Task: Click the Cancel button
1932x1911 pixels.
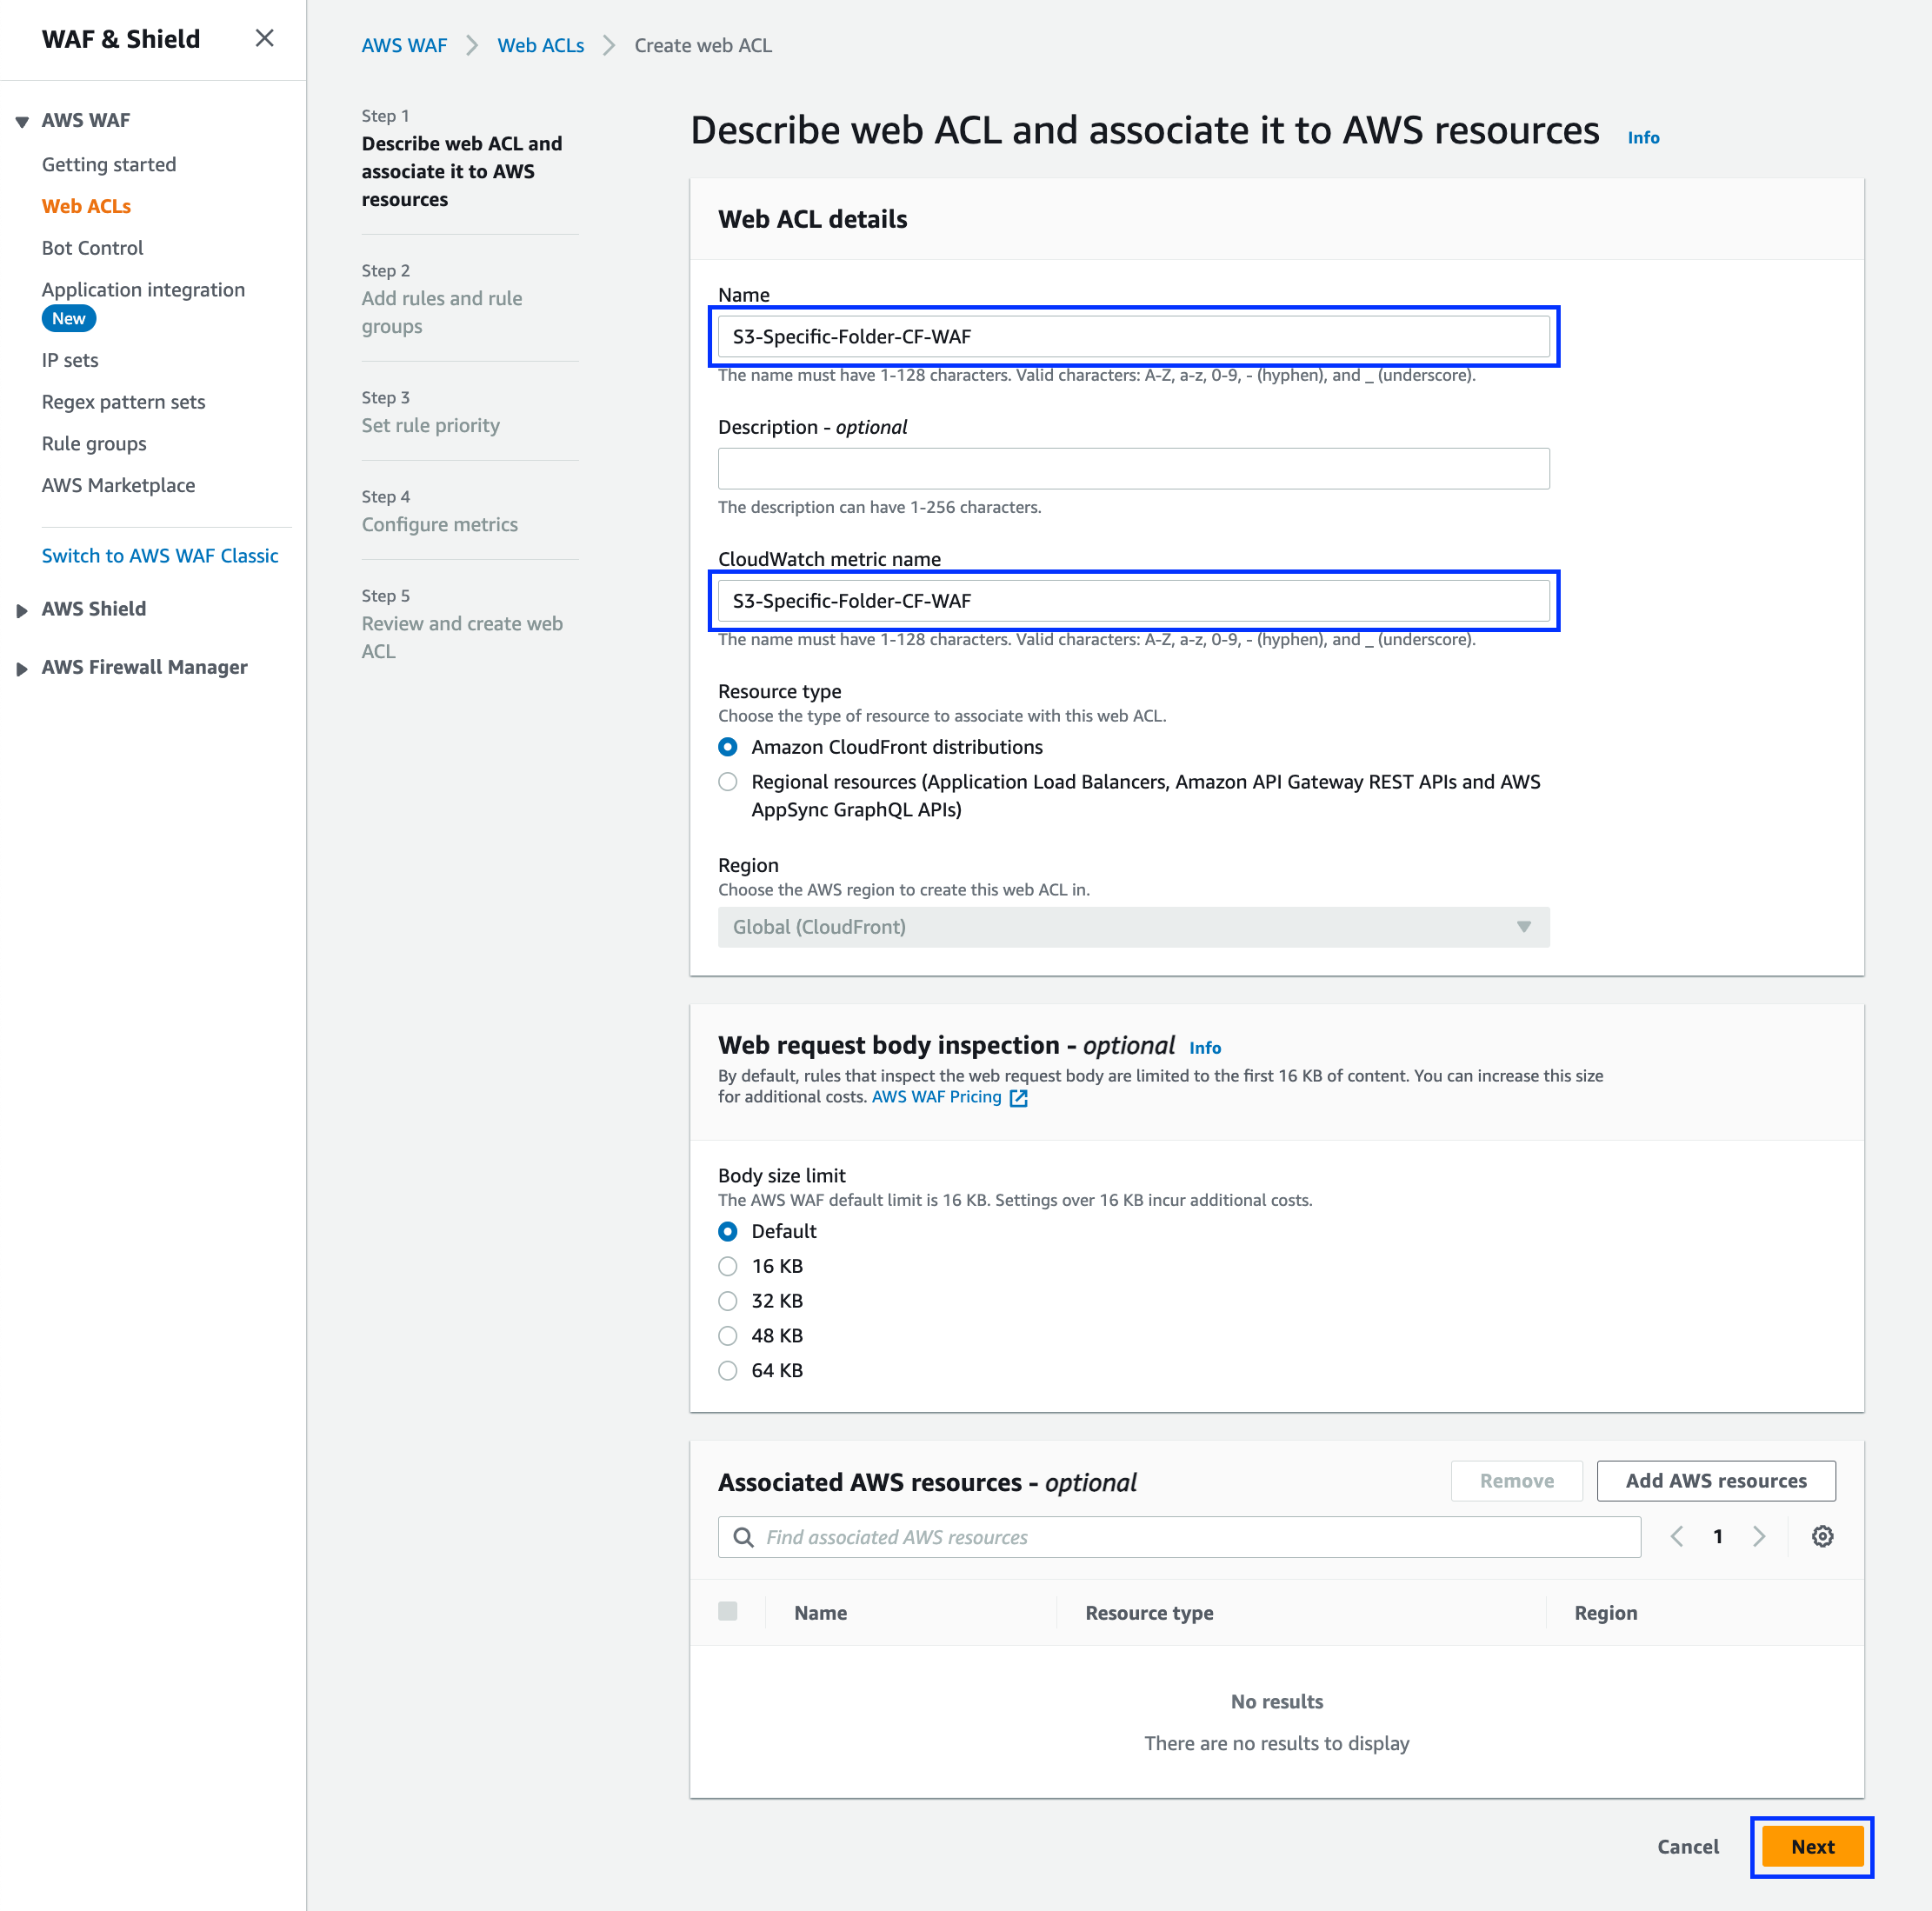Action: point(1687,1847)
